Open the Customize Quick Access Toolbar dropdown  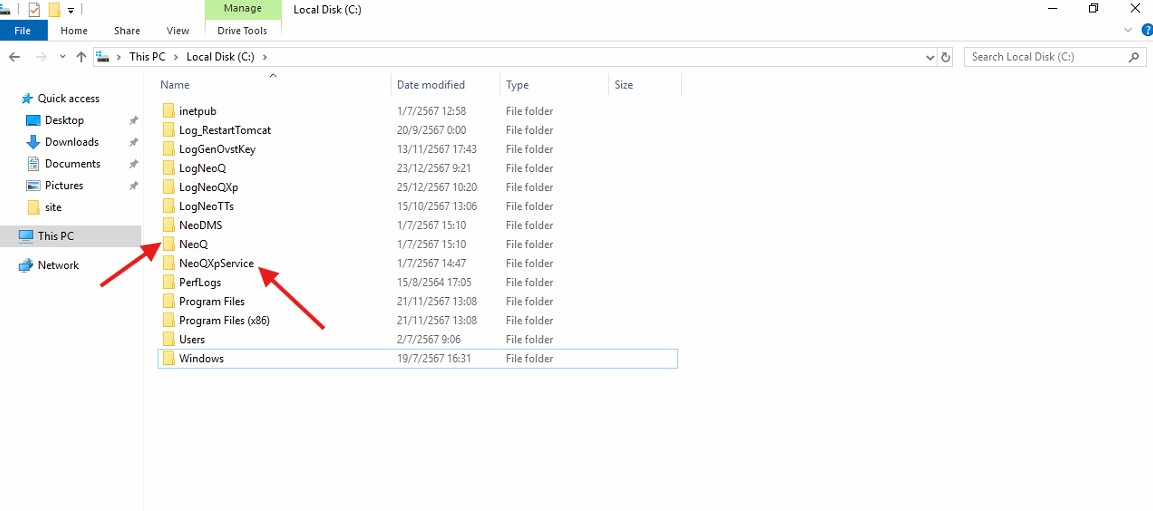[71, 10]
